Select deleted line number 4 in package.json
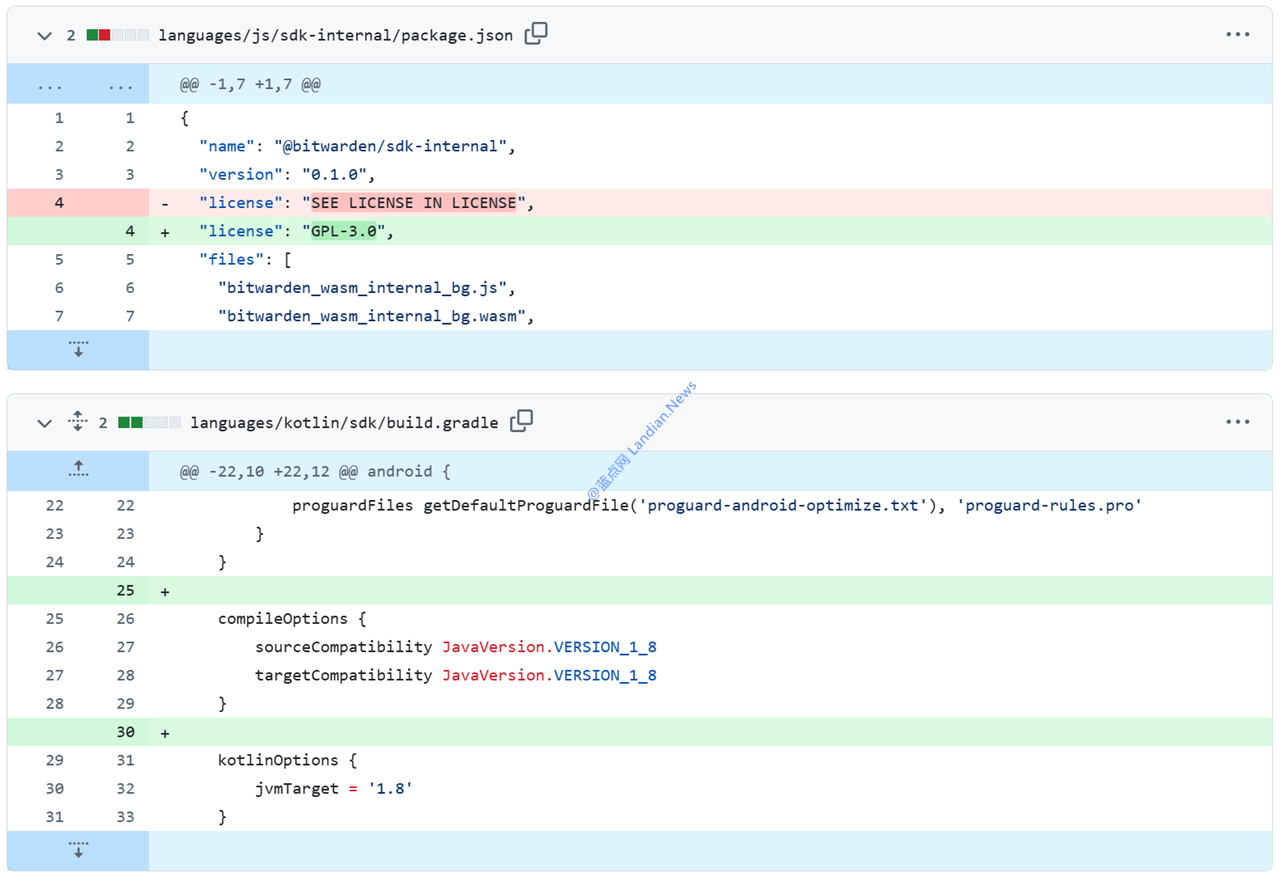The height and width of the screenshot is (881, 1280). pyautogui.click(x=59, y=203)
